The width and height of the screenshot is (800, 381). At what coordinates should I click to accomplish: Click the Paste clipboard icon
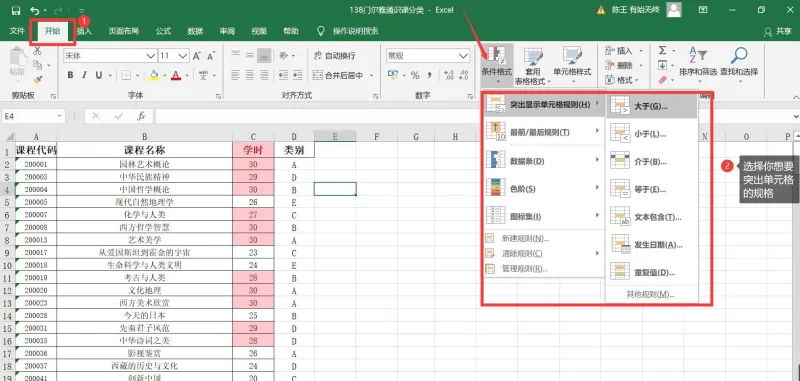click(18, 57)
